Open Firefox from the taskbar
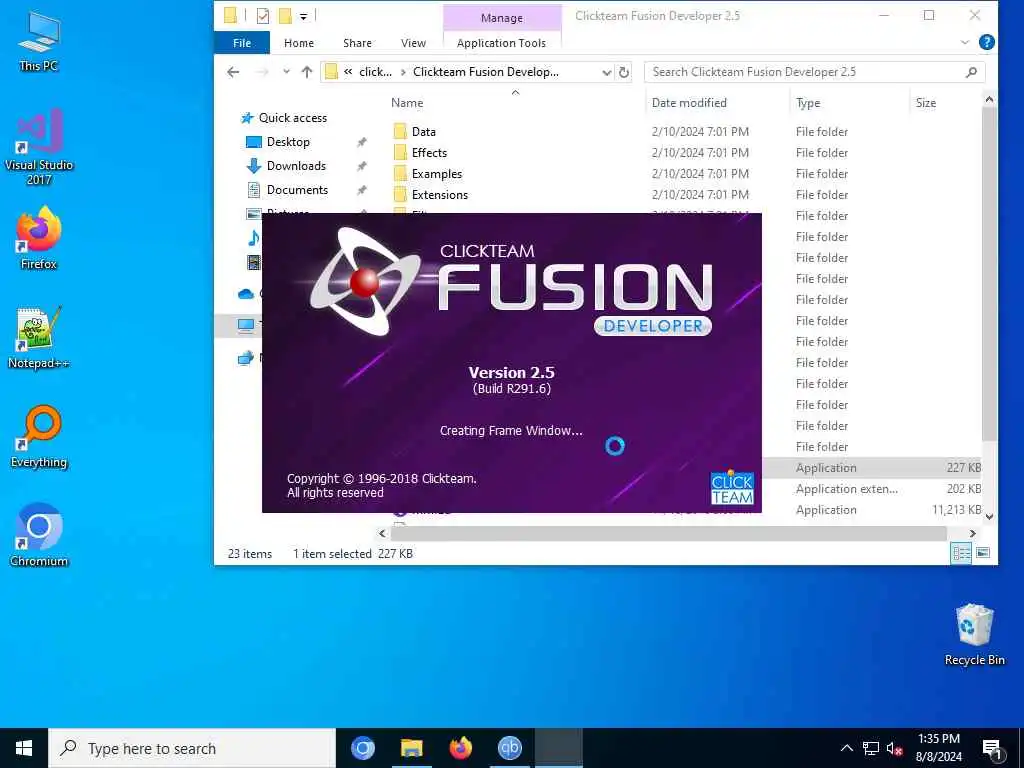 click(x=461, y=748)
